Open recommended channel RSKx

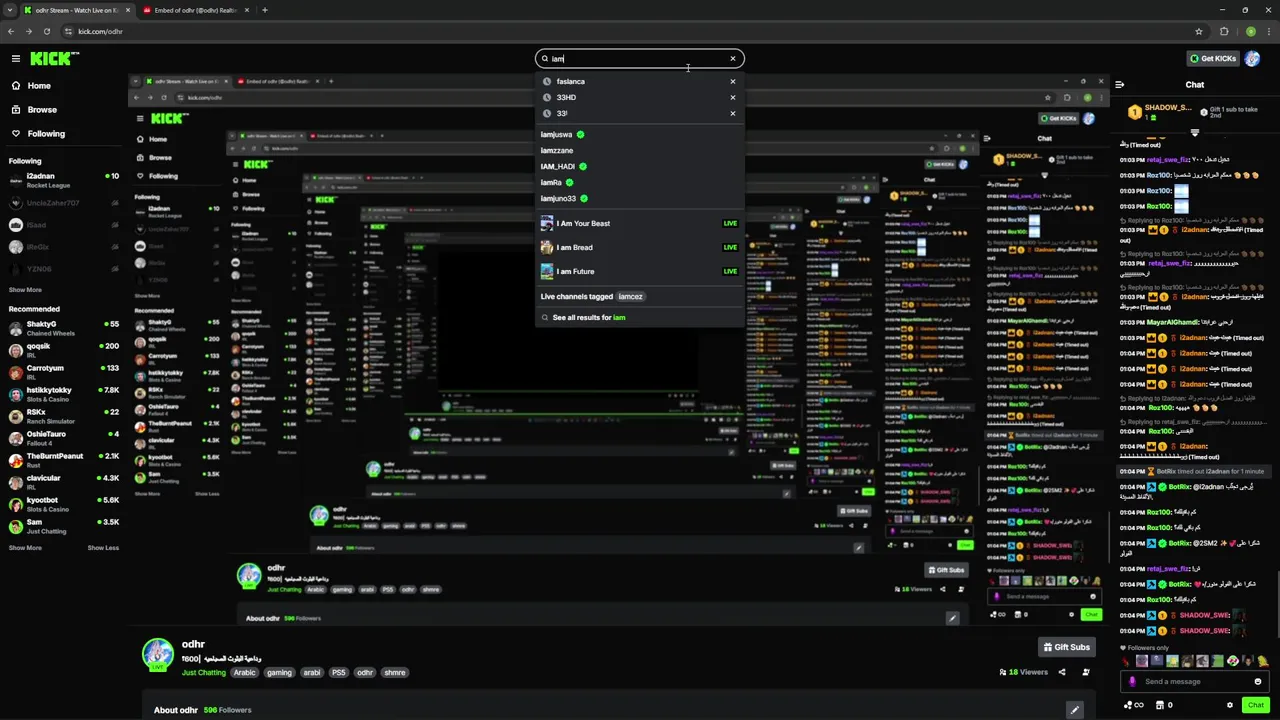(64, 416)
